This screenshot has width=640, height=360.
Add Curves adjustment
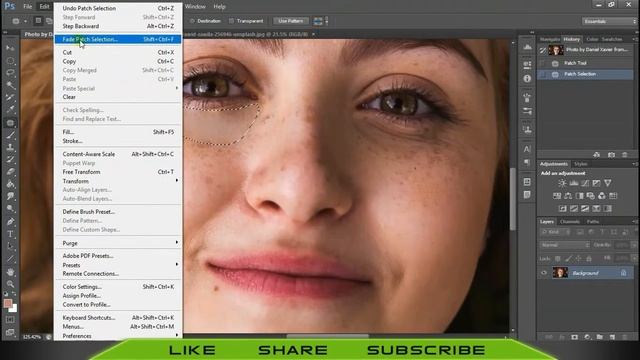tap(585, 183)
